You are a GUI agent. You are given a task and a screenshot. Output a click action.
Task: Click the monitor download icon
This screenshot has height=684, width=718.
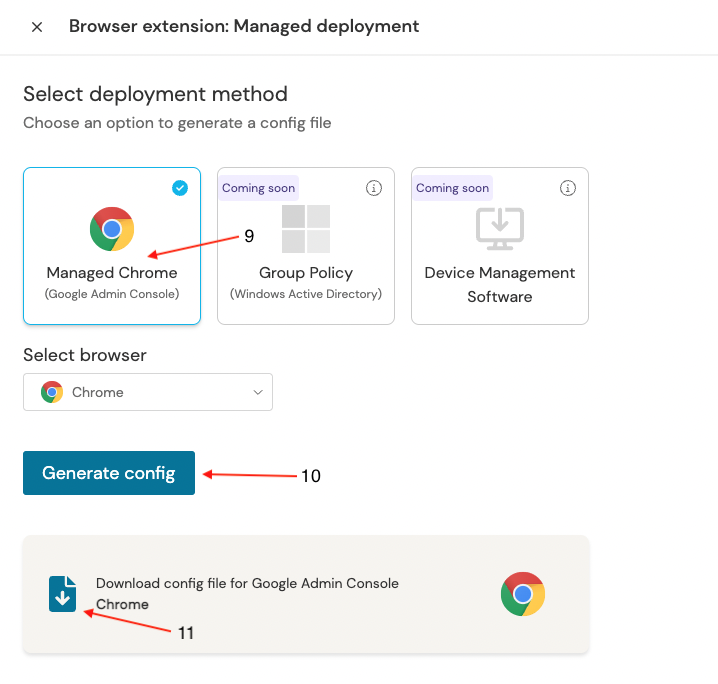[500, 228]
